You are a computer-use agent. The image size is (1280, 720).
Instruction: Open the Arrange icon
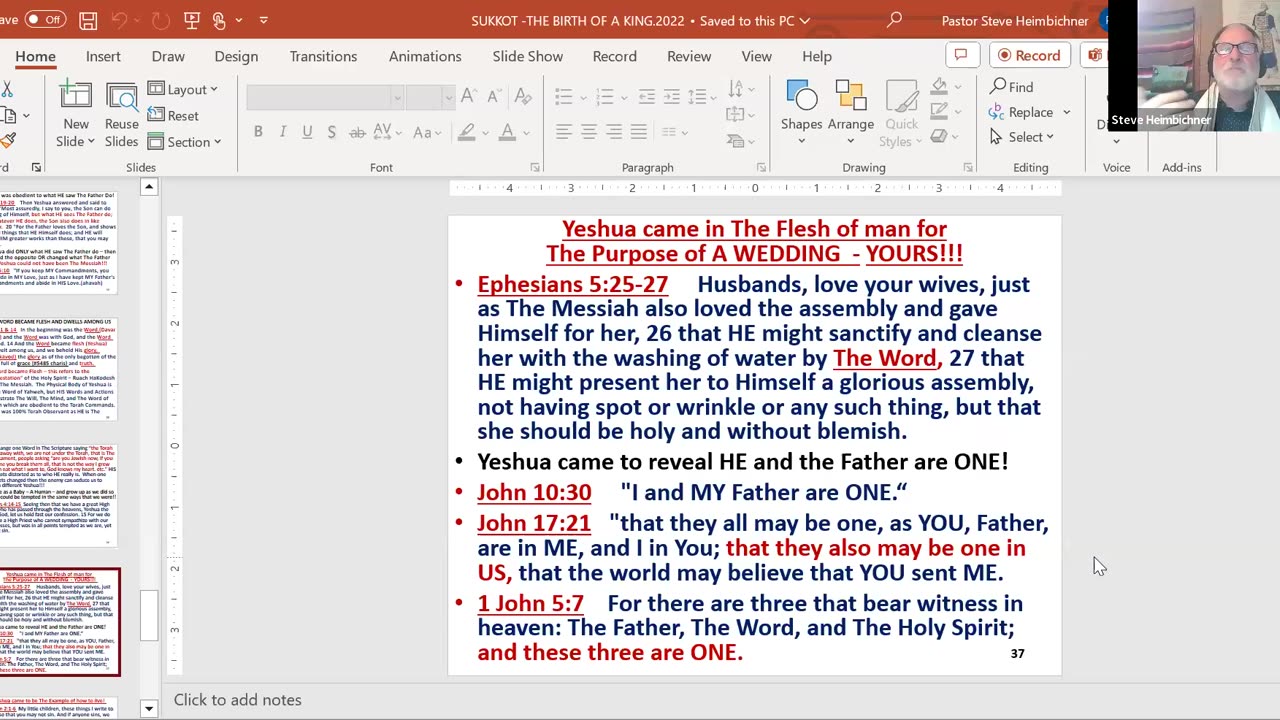(851, 97)
